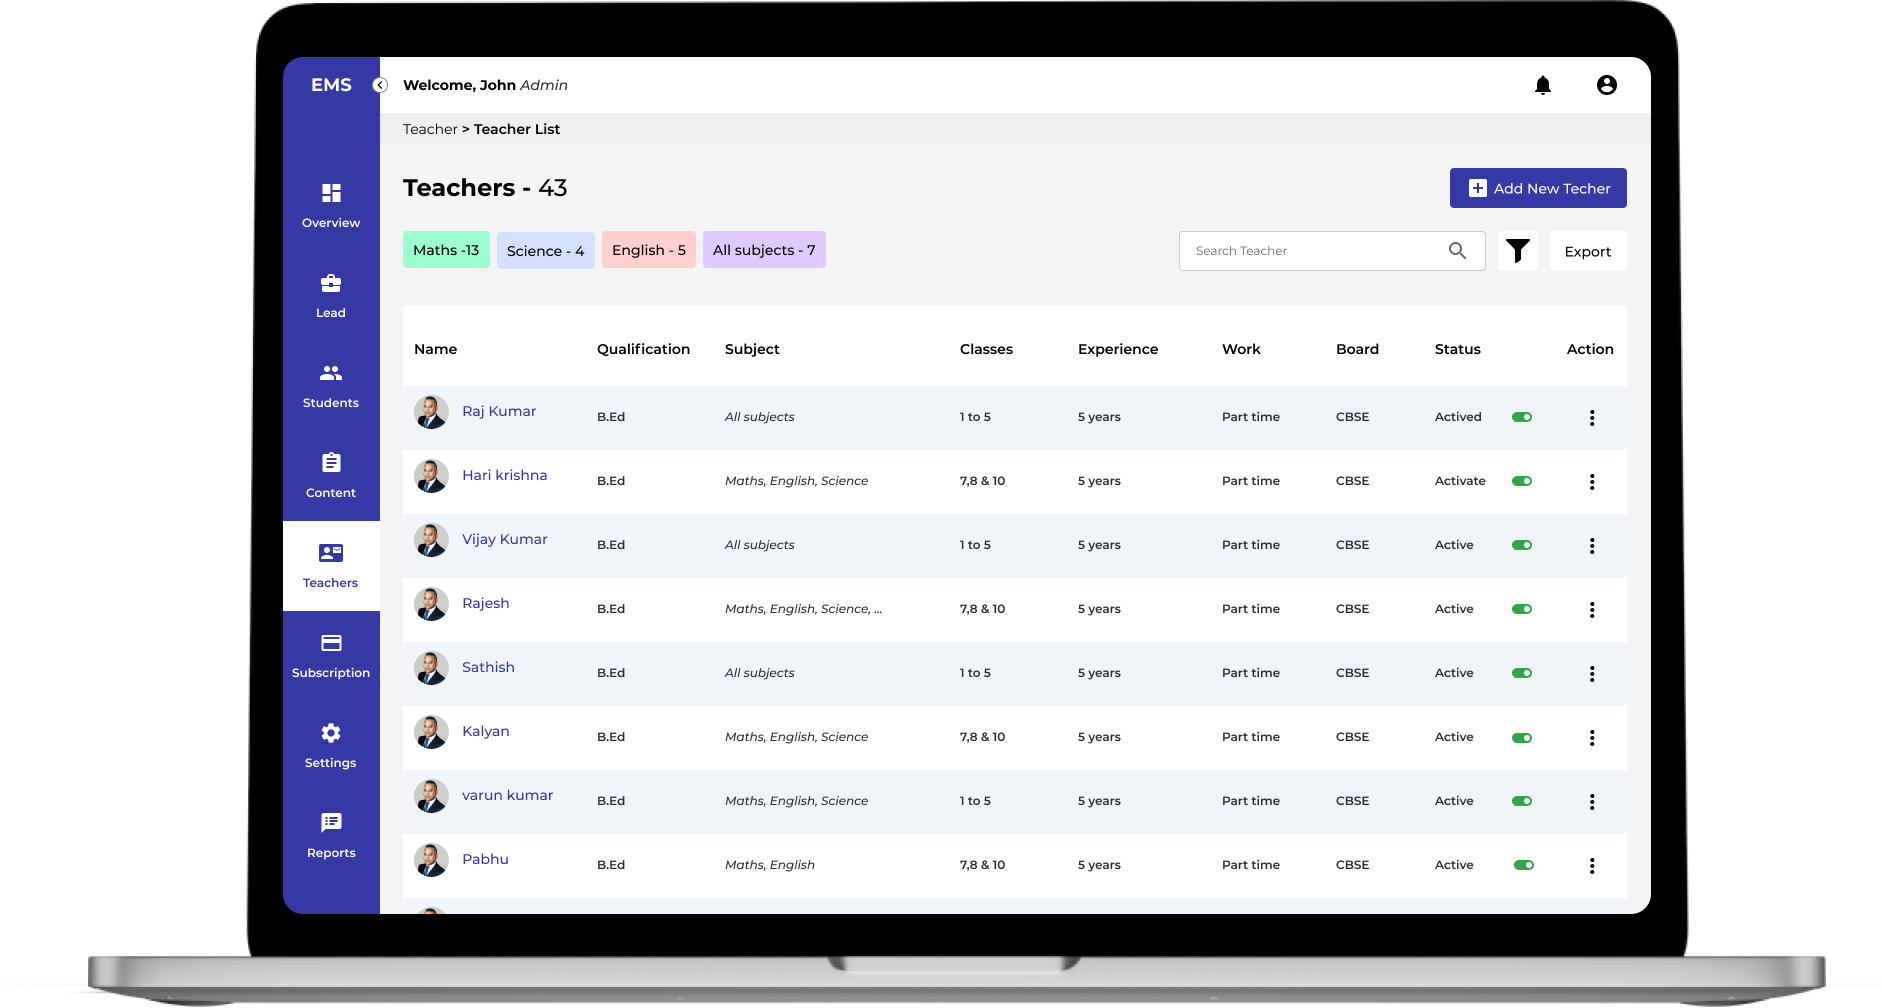Toggle status switch for Vijay Kumar
The image size is (1882, 1008).
point(1522,545)
